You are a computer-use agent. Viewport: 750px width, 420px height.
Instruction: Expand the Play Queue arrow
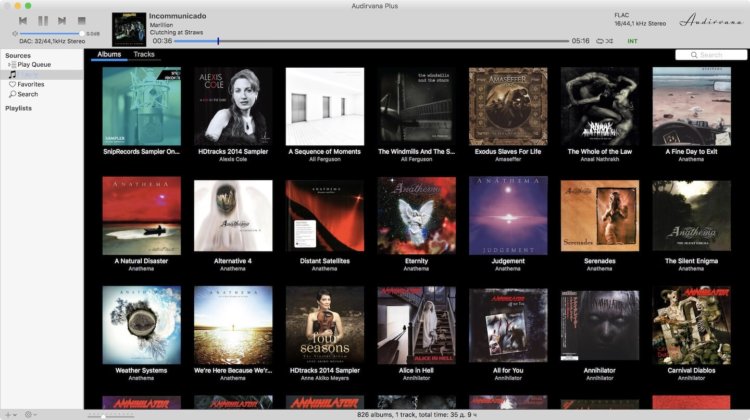(x=9, y=65)
